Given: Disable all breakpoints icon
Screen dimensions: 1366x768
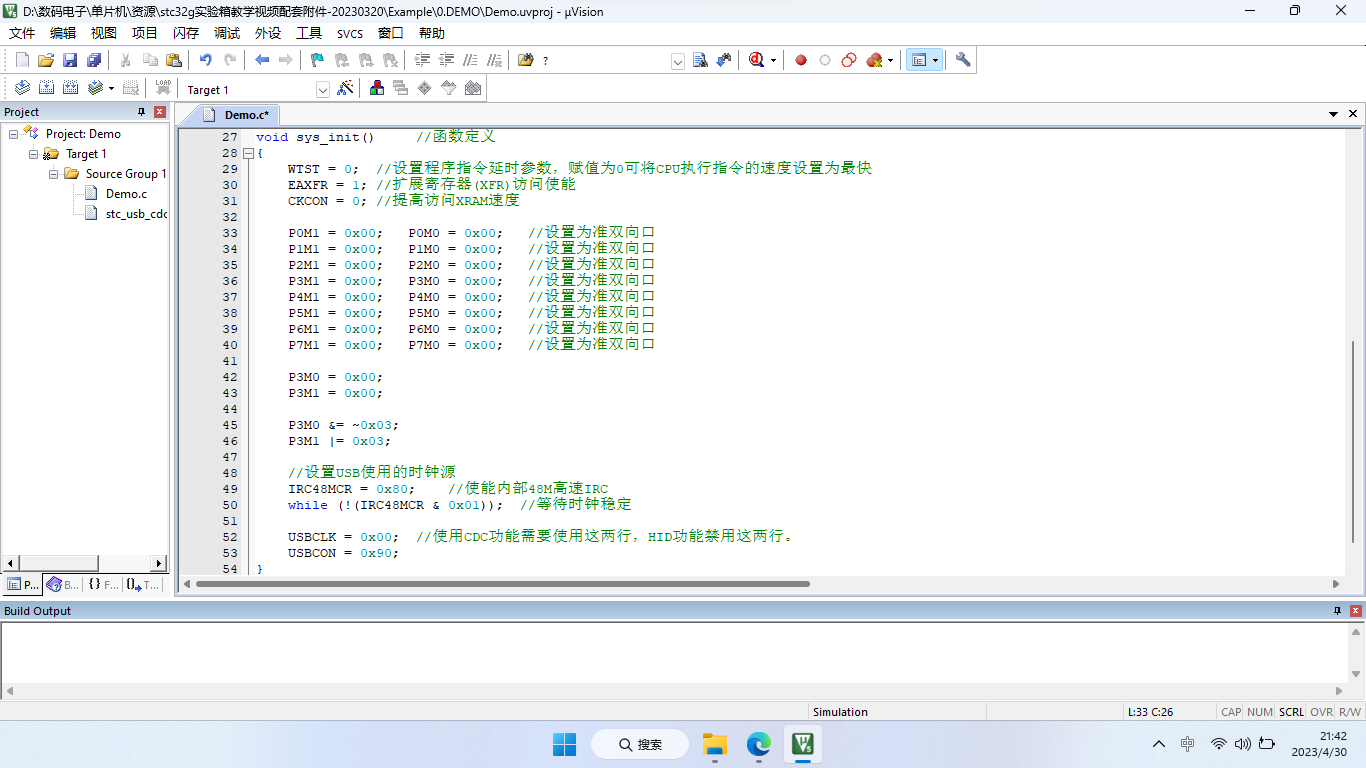Looking at the screenshot, I should coord(849,60).
